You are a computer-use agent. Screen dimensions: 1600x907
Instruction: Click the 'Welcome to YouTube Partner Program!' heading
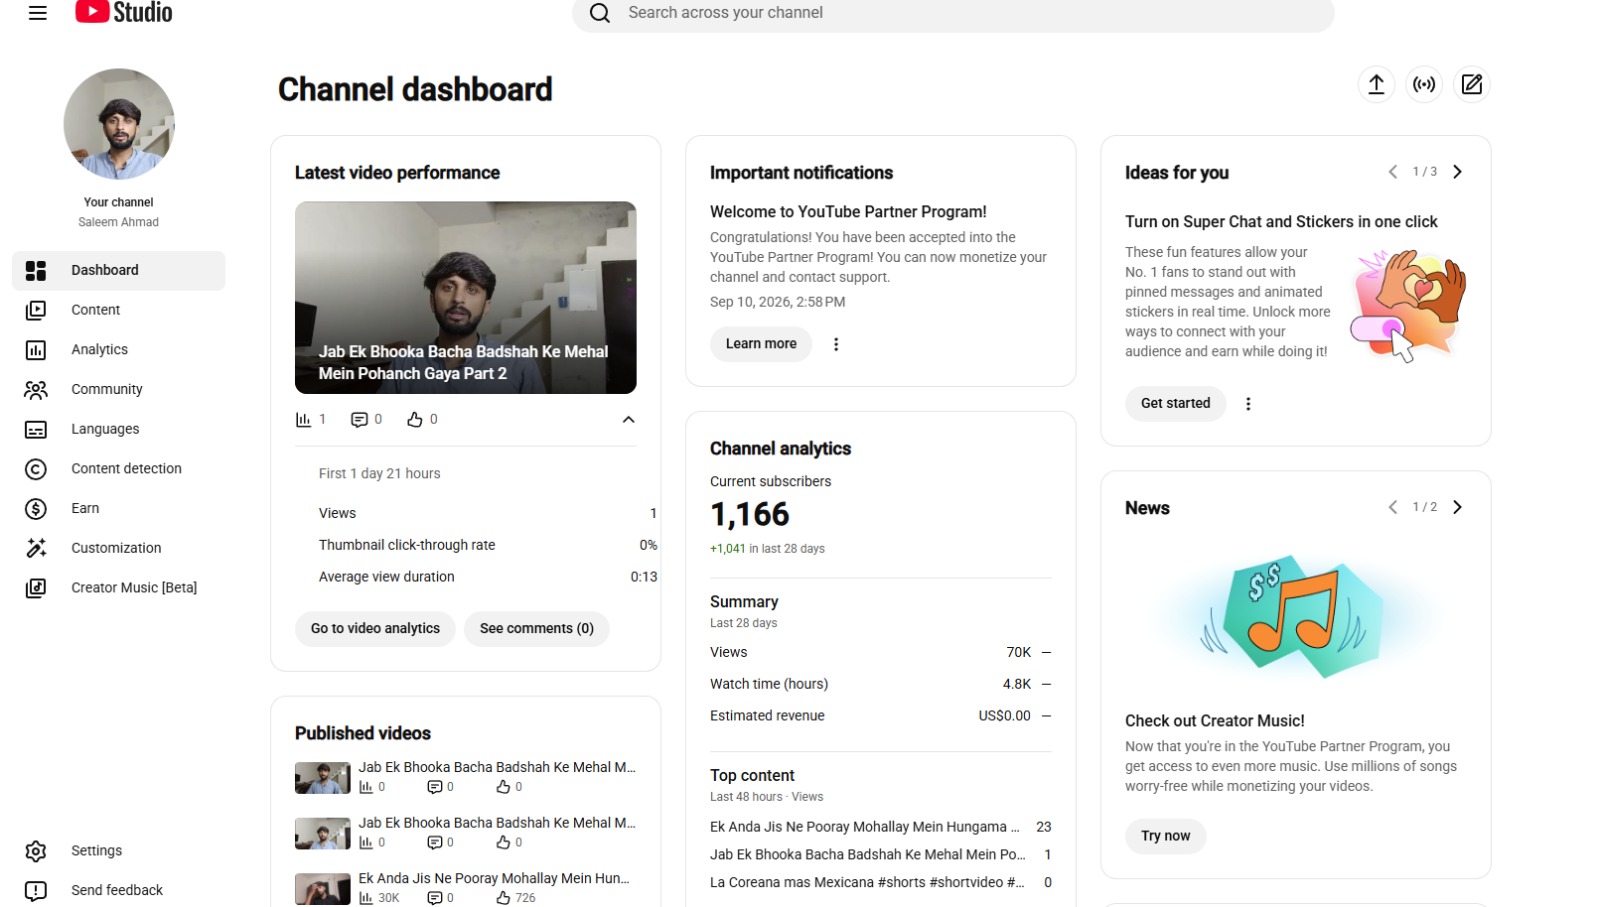848,212
